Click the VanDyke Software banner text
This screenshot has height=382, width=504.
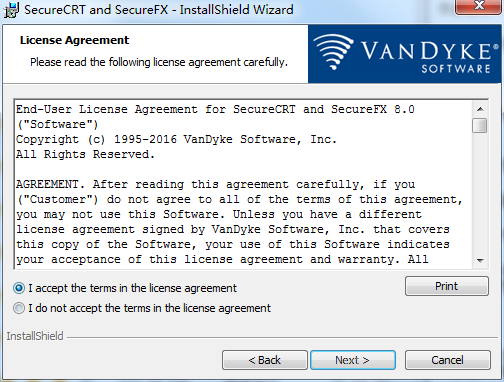tap(426, 57)
